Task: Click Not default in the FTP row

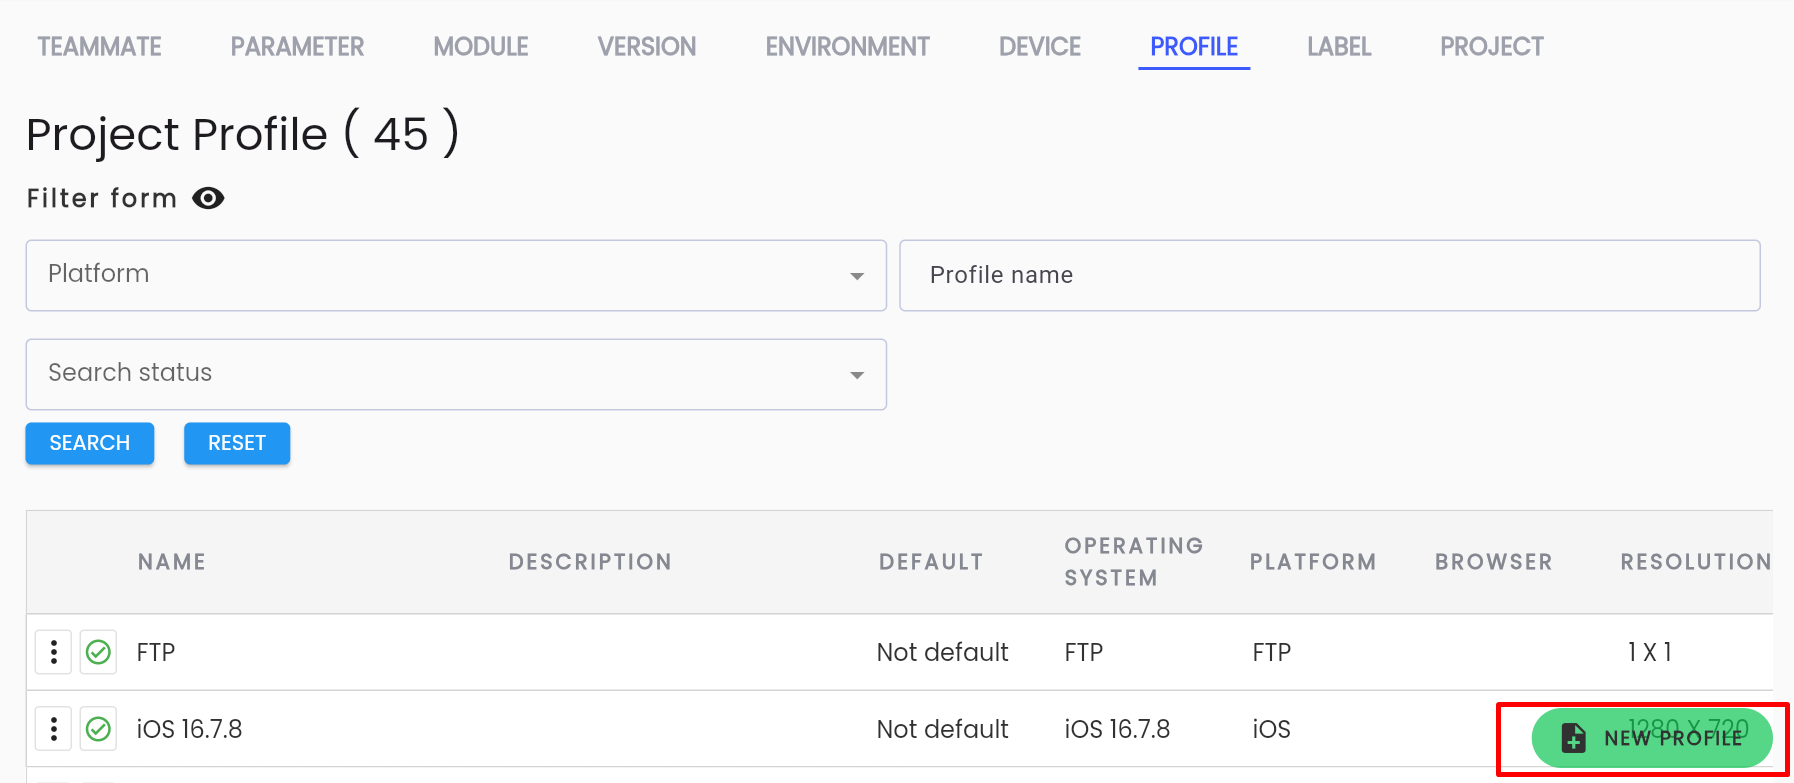Action: coord(942,652)
